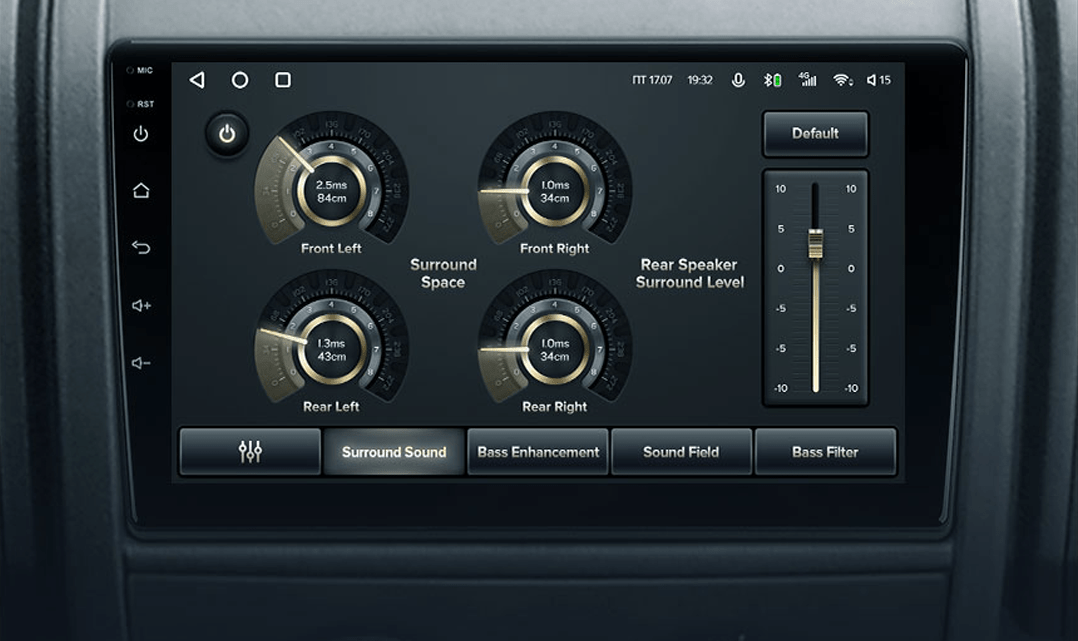
Task: Decrease volume with side speaker minus
Action: click(x=141, y=363)
